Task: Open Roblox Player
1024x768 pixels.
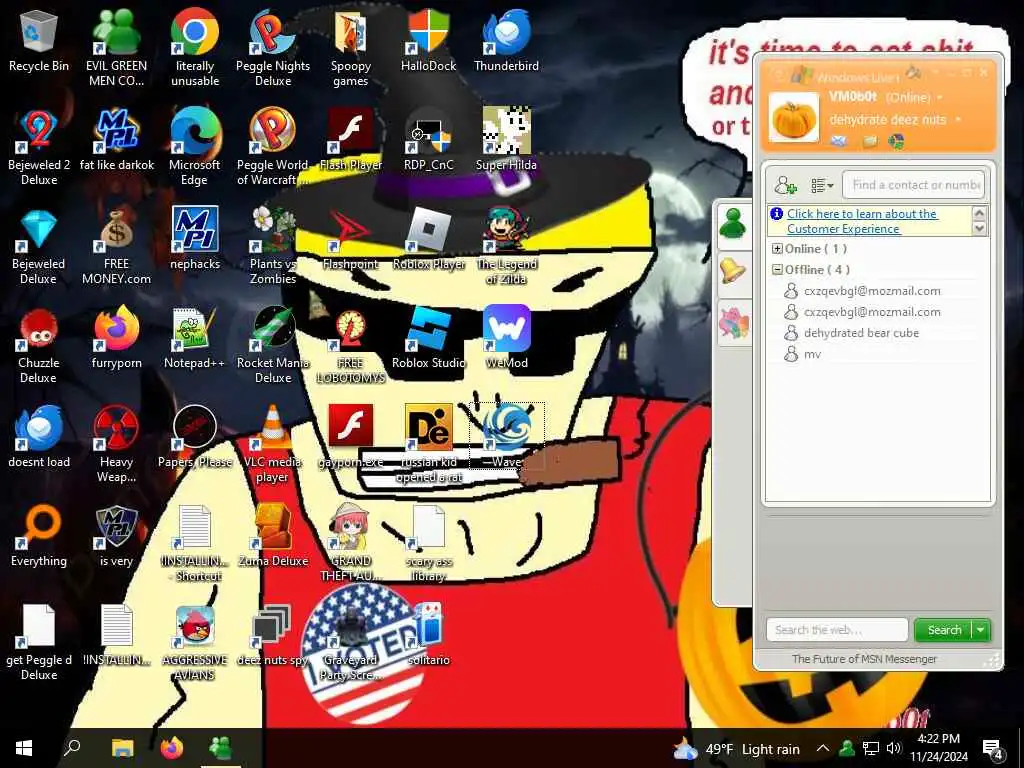Action: pyautogui.click(x=428, y=239)
